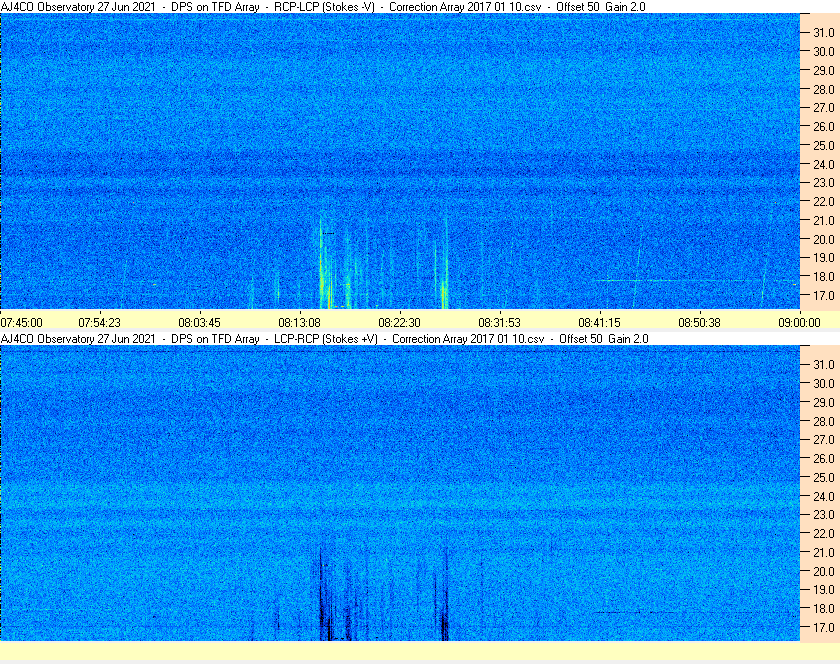Screen dimensions: 840x664
Task: Click the 07:45:00 time axis label
Action: [x=21, y=323]
